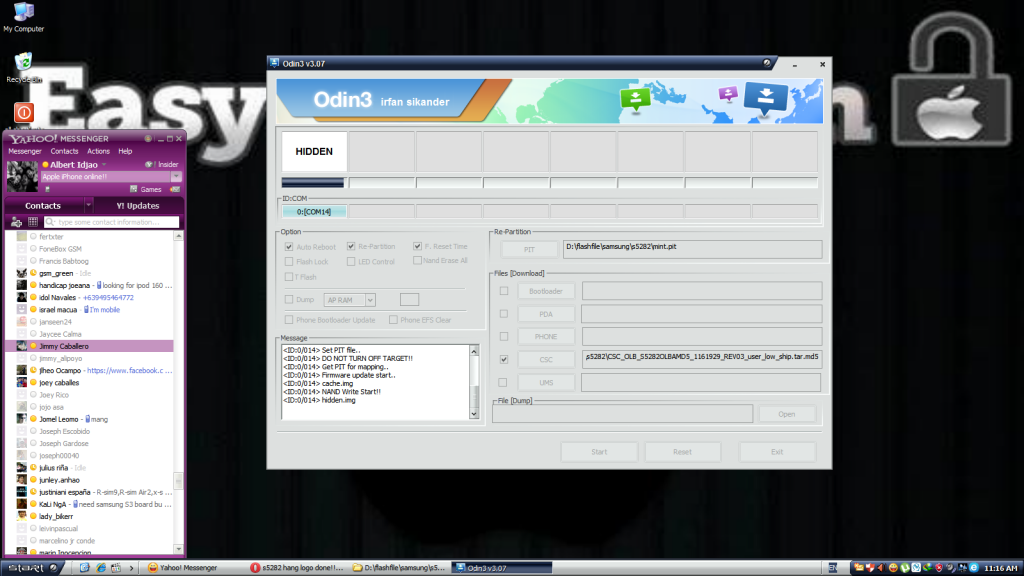Click the EN language bar indicator
This screenshot has height=576, width=1024.
click(833, 568)
